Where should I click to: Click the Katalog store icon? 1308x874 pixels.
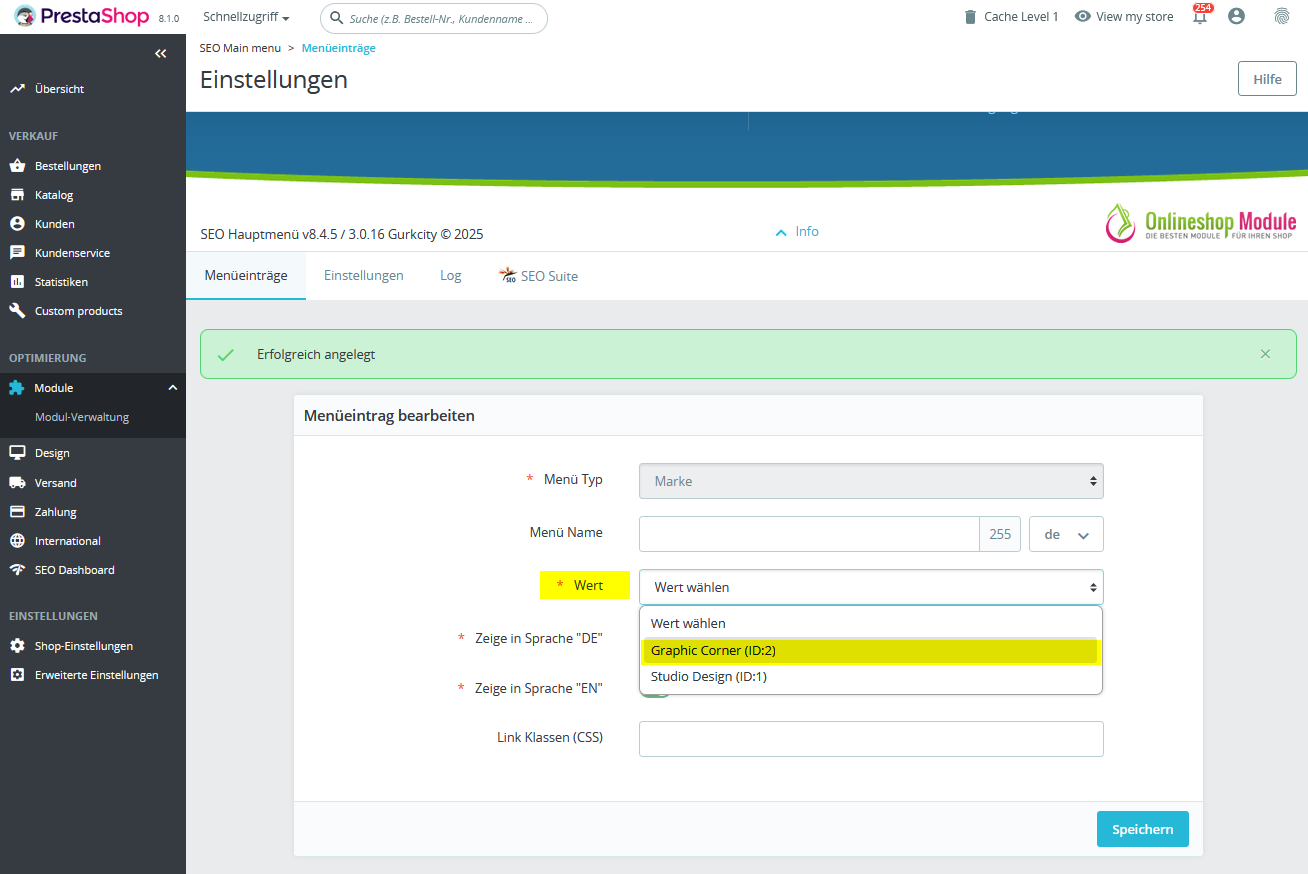point(17,195)
